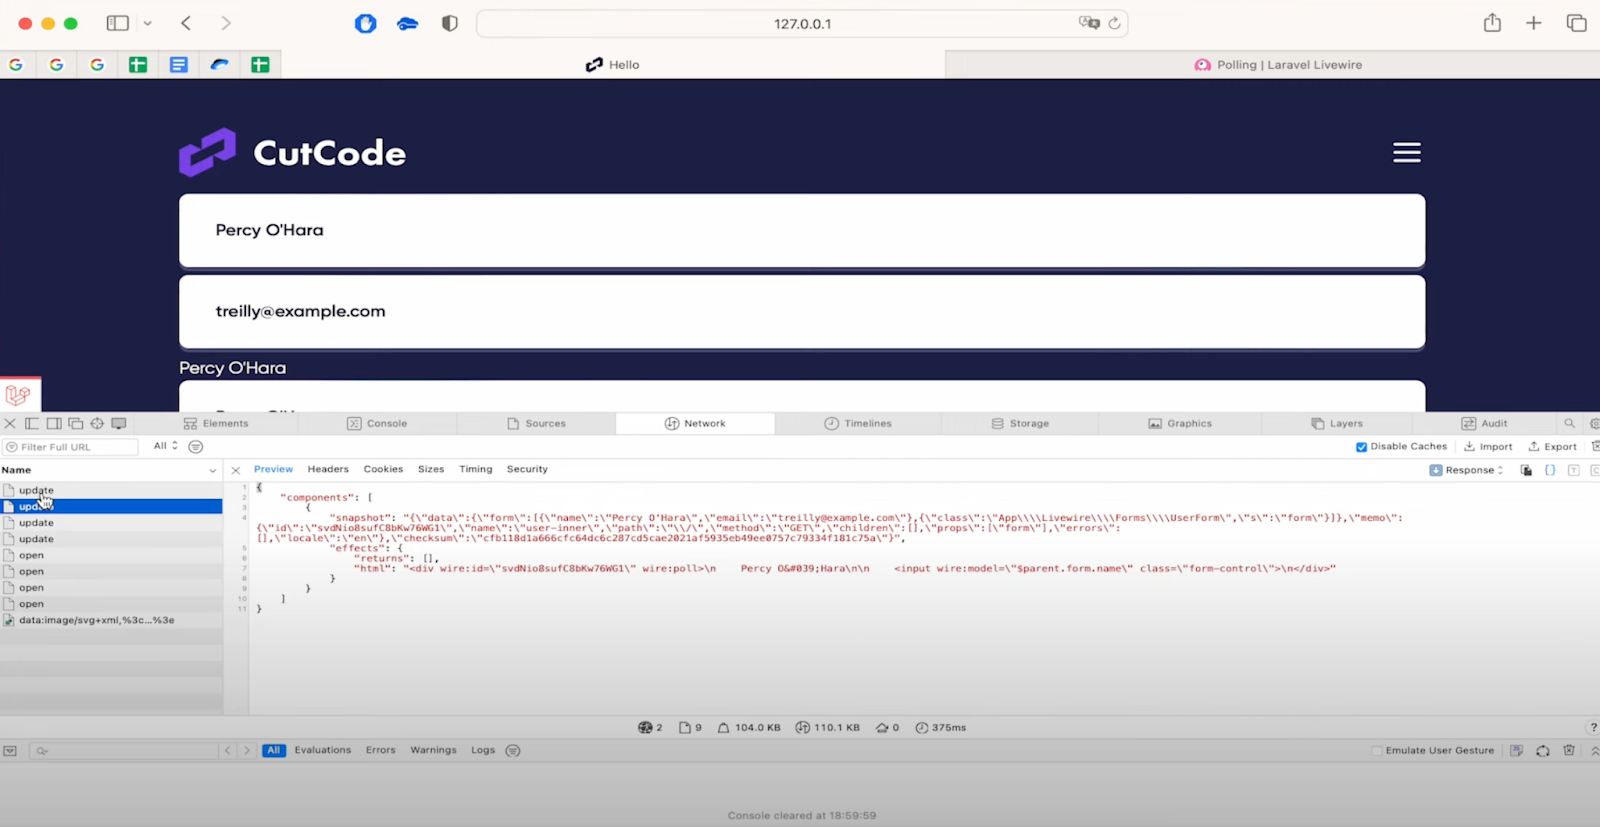The height and width of the screenshot is (827, 1600).
Task: Click Export button in Network toolbar
Action: click(1552, 447)
